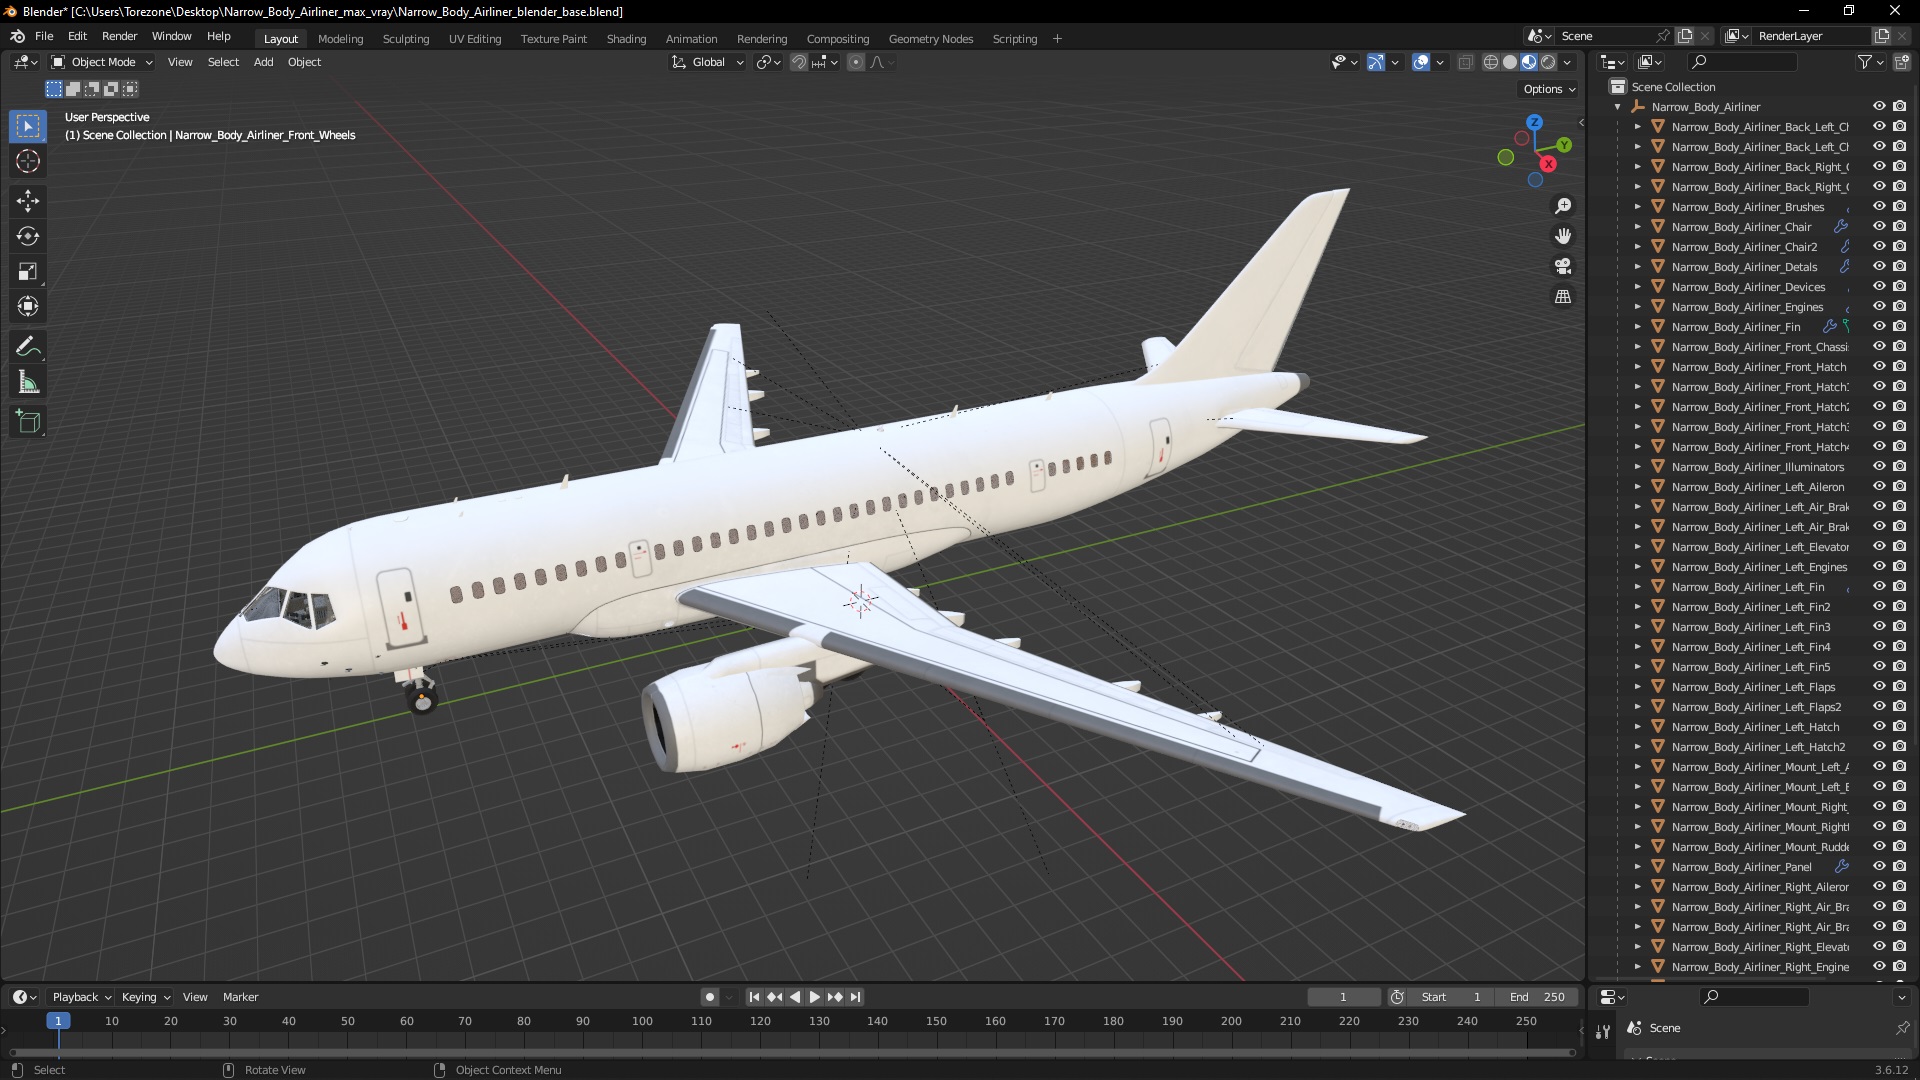The image size is (1920, 1080).
Task: Jump to timeline end frame
Action: click(x=854, y=997)
